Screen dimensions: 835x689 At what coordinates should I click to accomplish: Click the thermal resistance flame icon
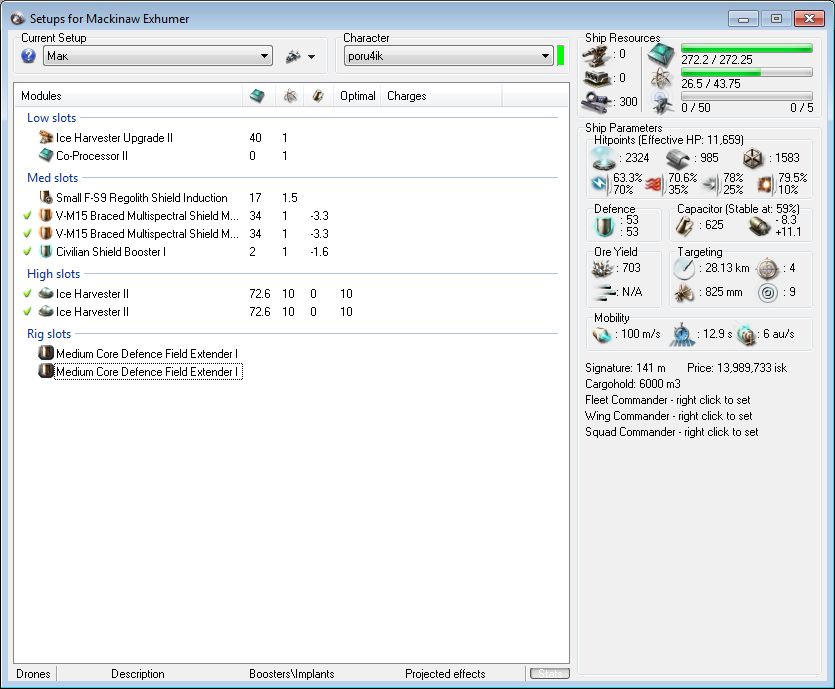click(x=654, y=184)
